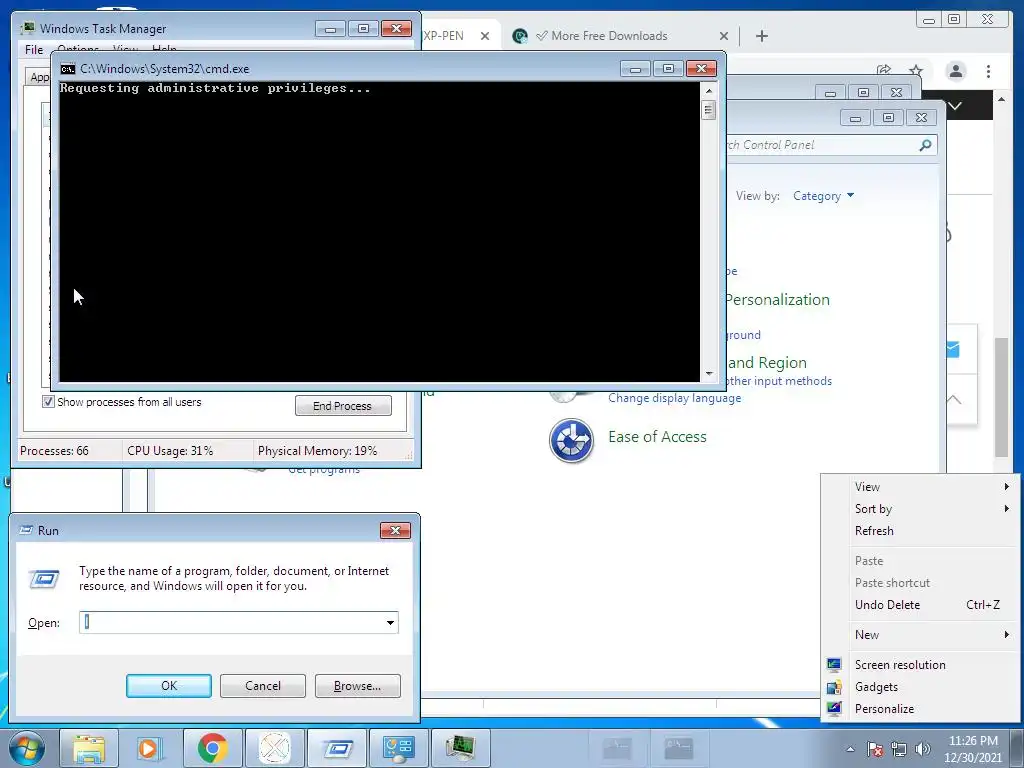Close the Run dialog with X
This screenshot has height=768, width=1024.
(395, 530)
